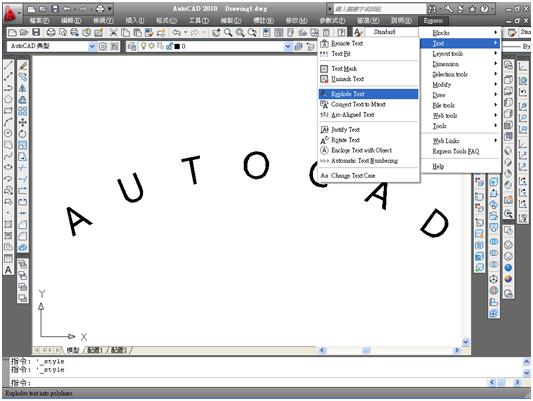Select the Erase tool in Modify toolbar

coord(23,66)
